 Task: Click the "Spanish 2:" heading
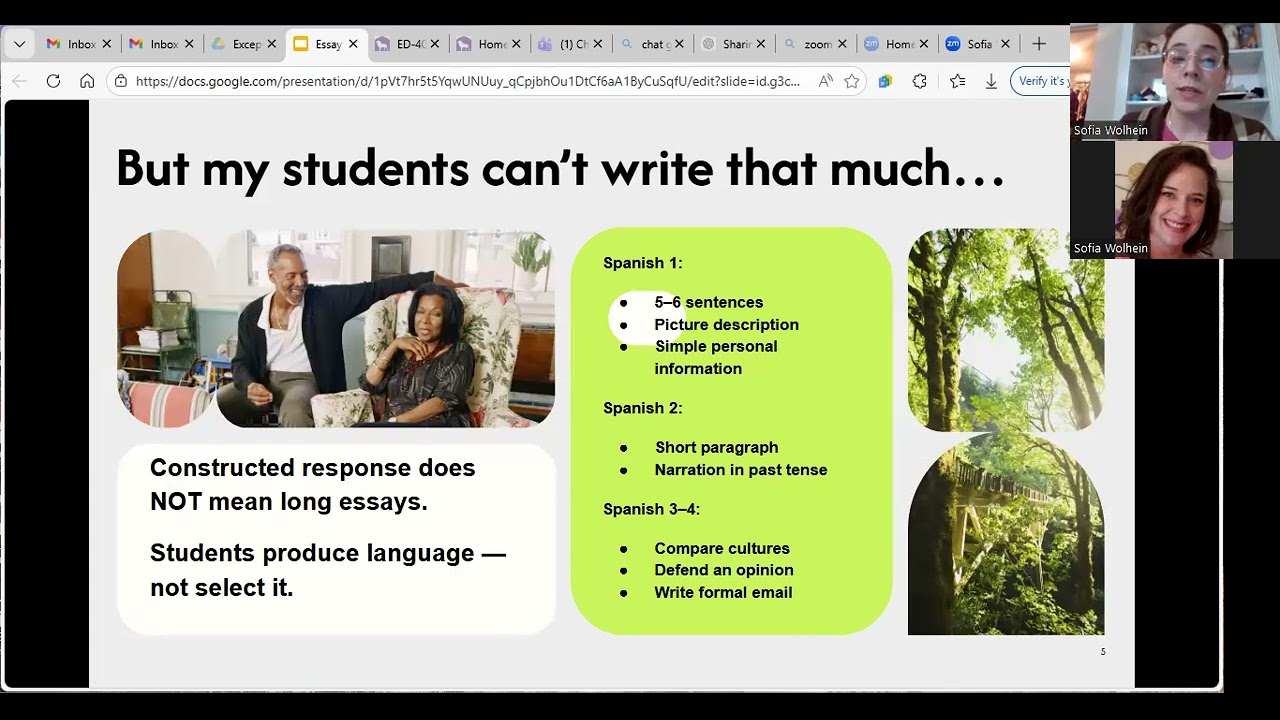643,408
